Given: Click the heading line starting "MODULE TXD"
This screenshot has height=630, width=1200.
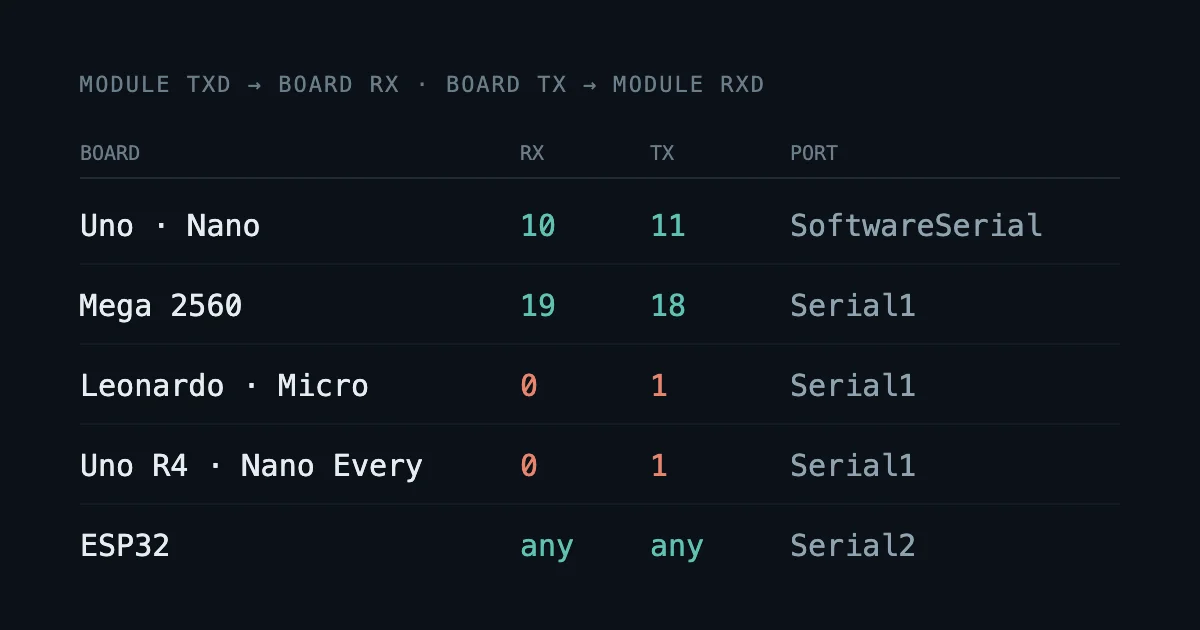Looking at the screenshot, I should pos(422,85).
